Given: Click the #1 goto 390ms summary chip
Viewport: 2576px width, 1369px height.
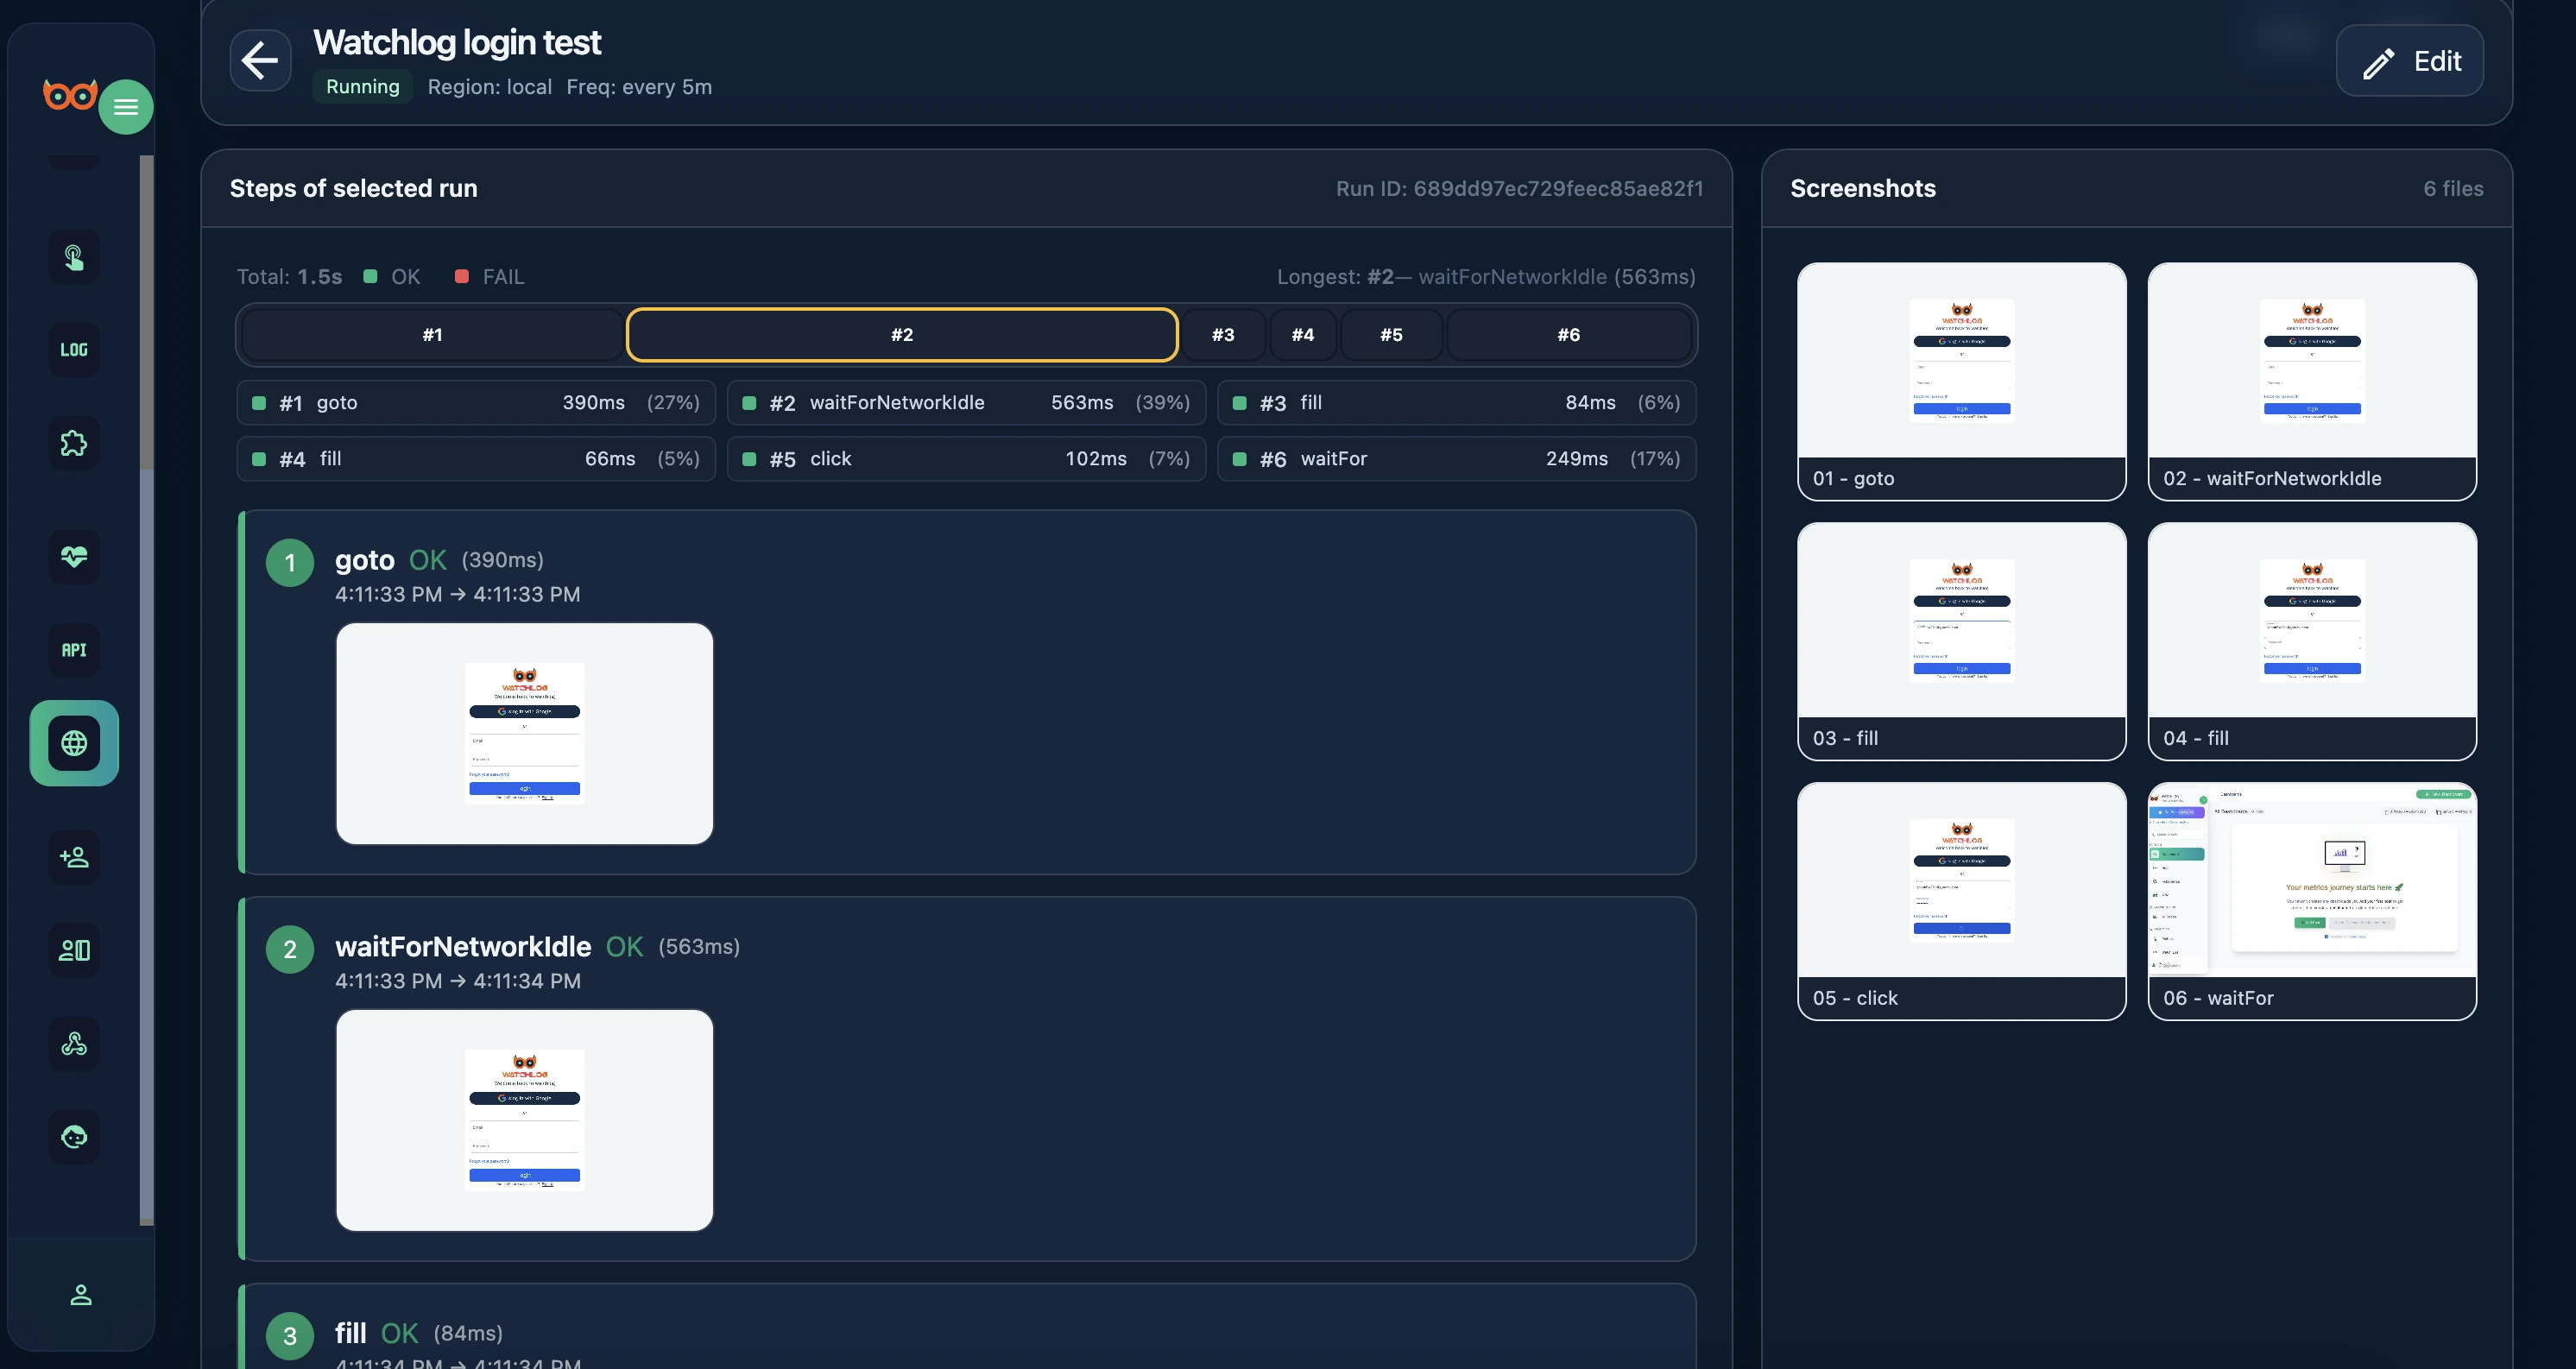Looking at the screenshot, I should coord(476,403).
